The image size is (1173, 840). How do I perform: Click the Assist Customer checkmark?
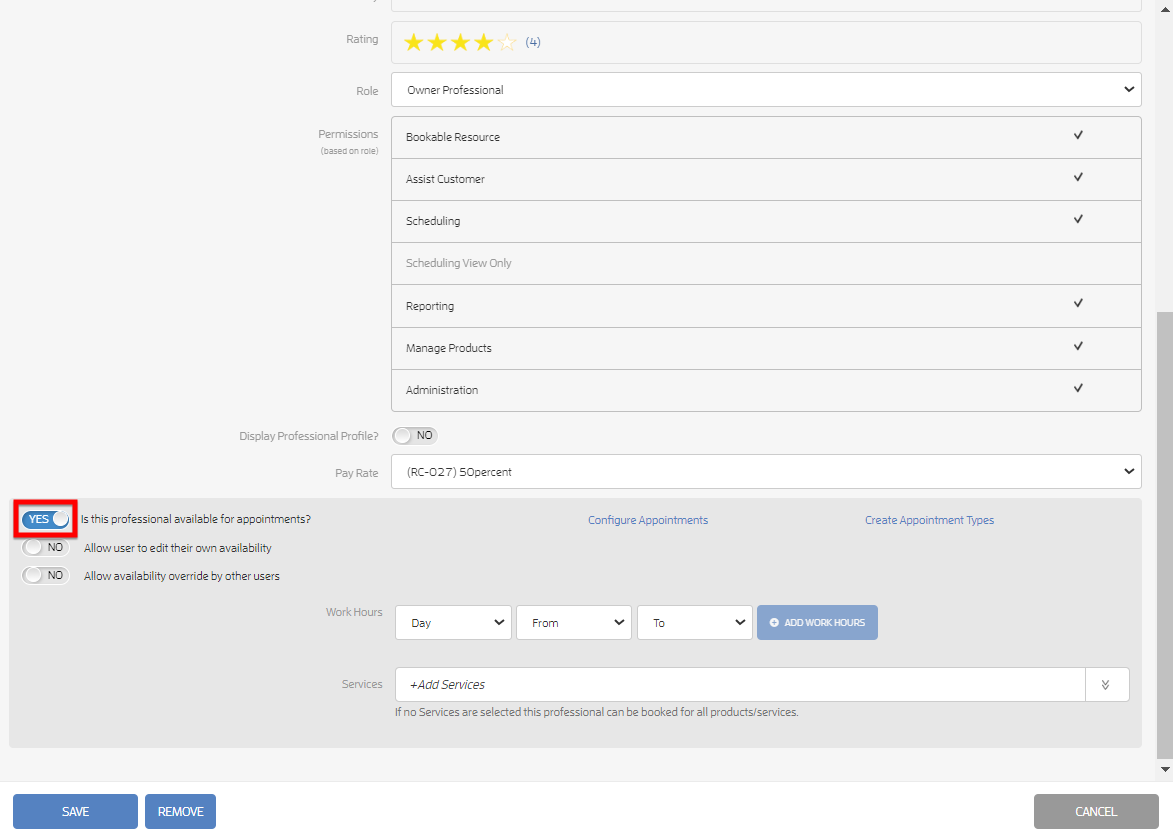coord(1078,177)
